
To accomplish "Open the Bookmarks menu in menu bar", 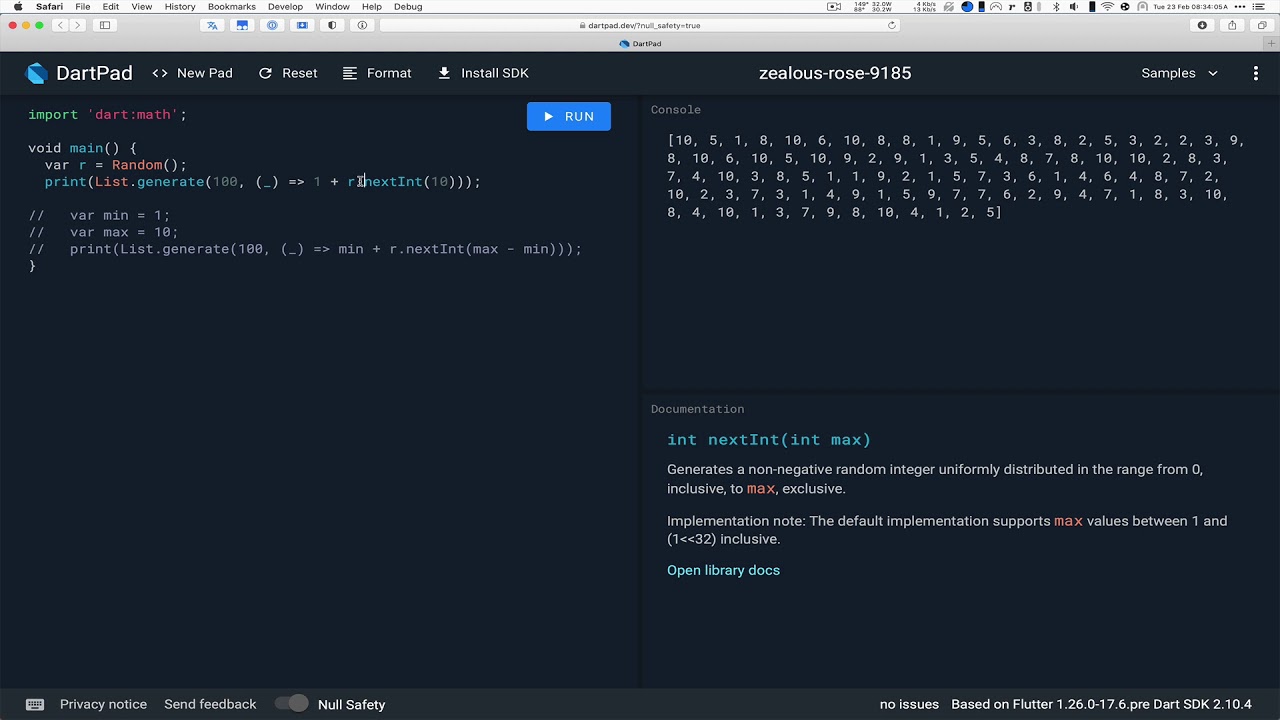I will coord(232,6).
